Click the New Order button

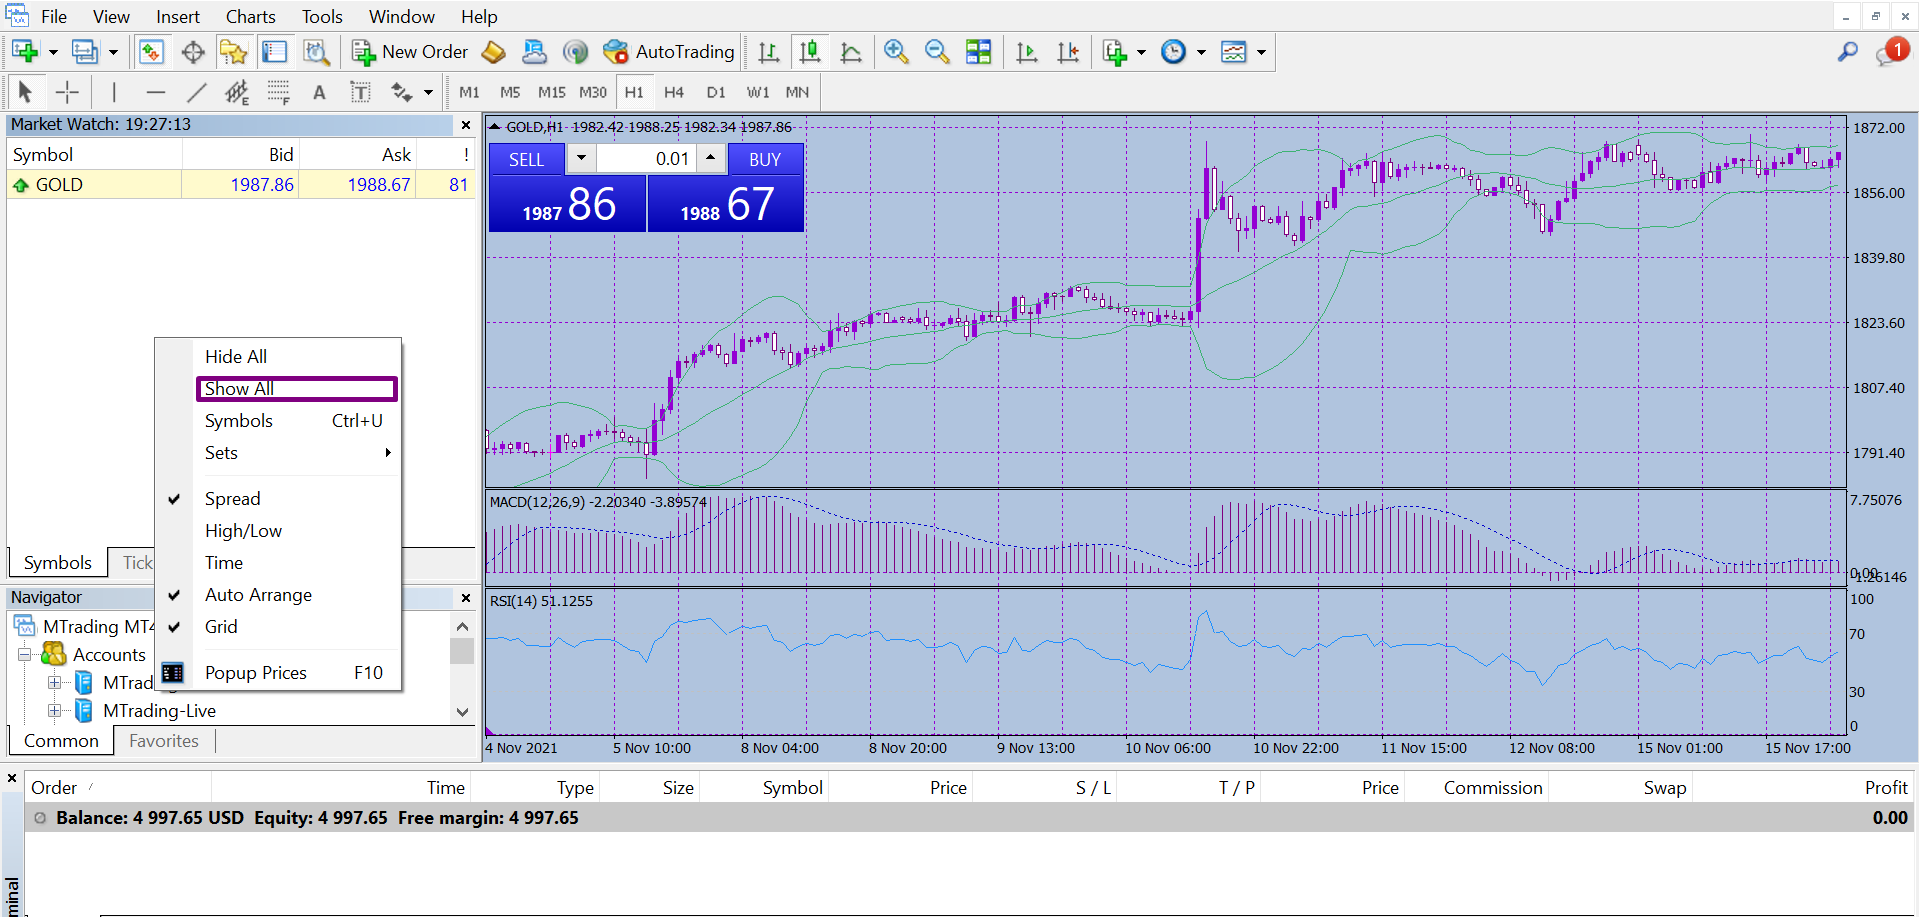pos(410,52)
